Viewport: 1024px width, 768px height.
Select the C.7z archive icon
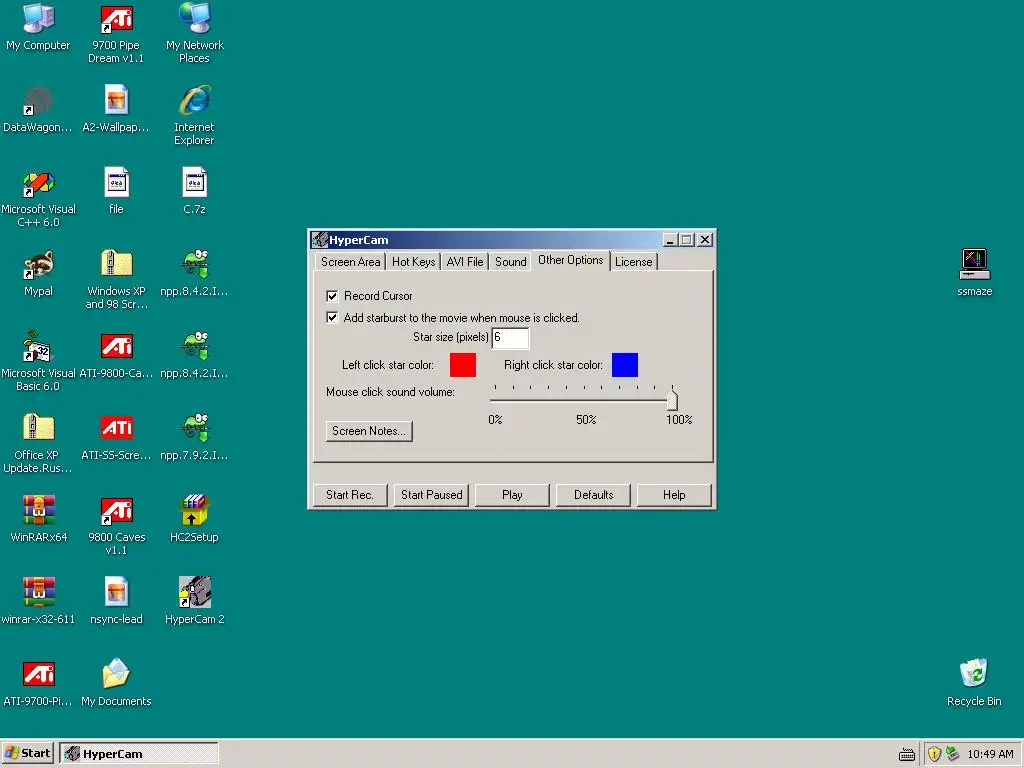coord(195,192)
